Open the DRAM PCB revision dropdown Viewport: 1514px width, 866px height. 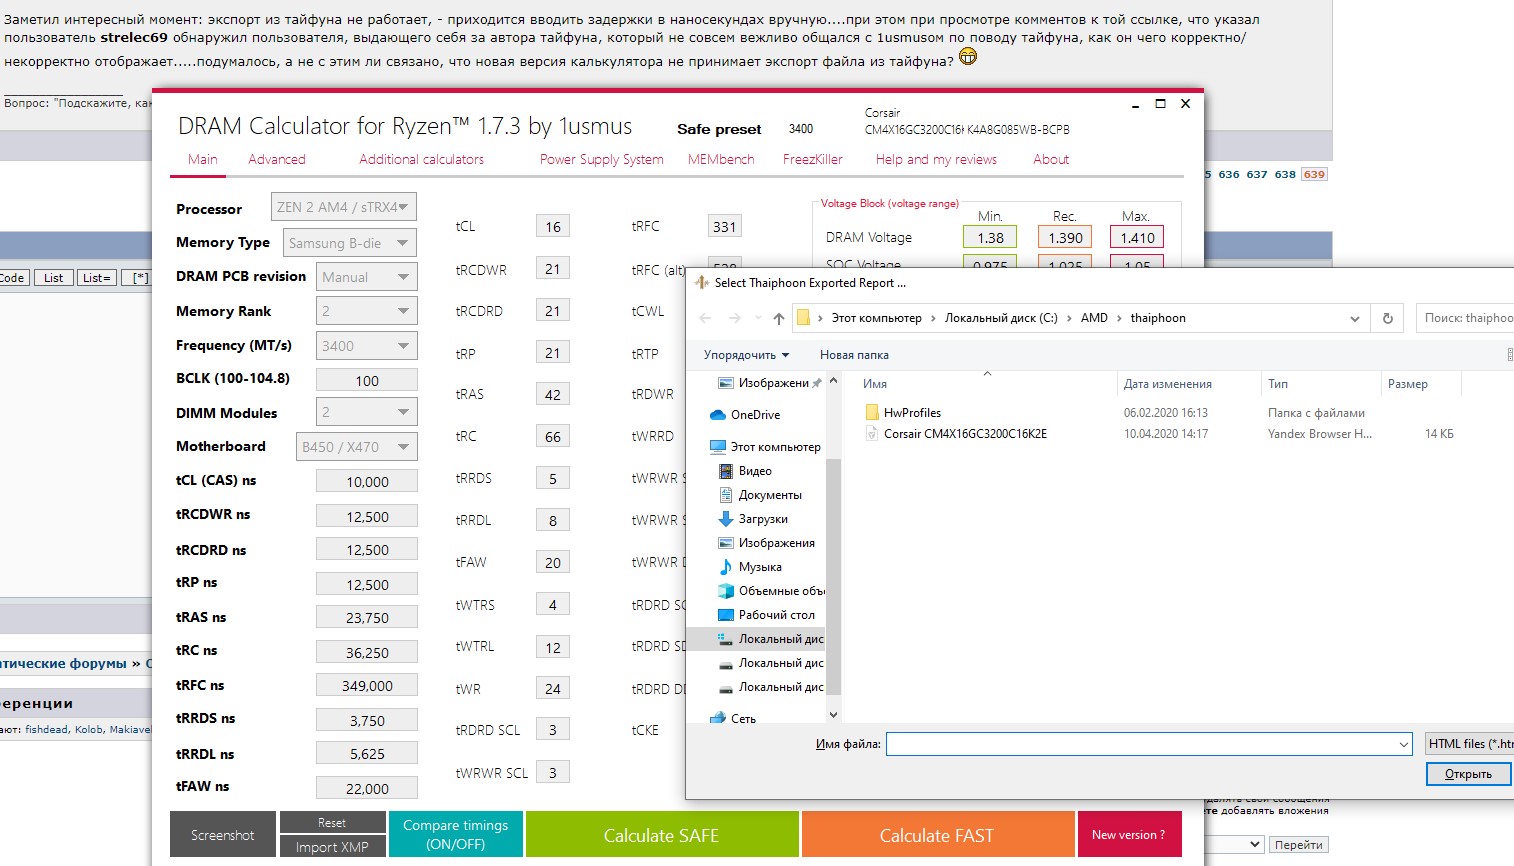coord(367,277)
